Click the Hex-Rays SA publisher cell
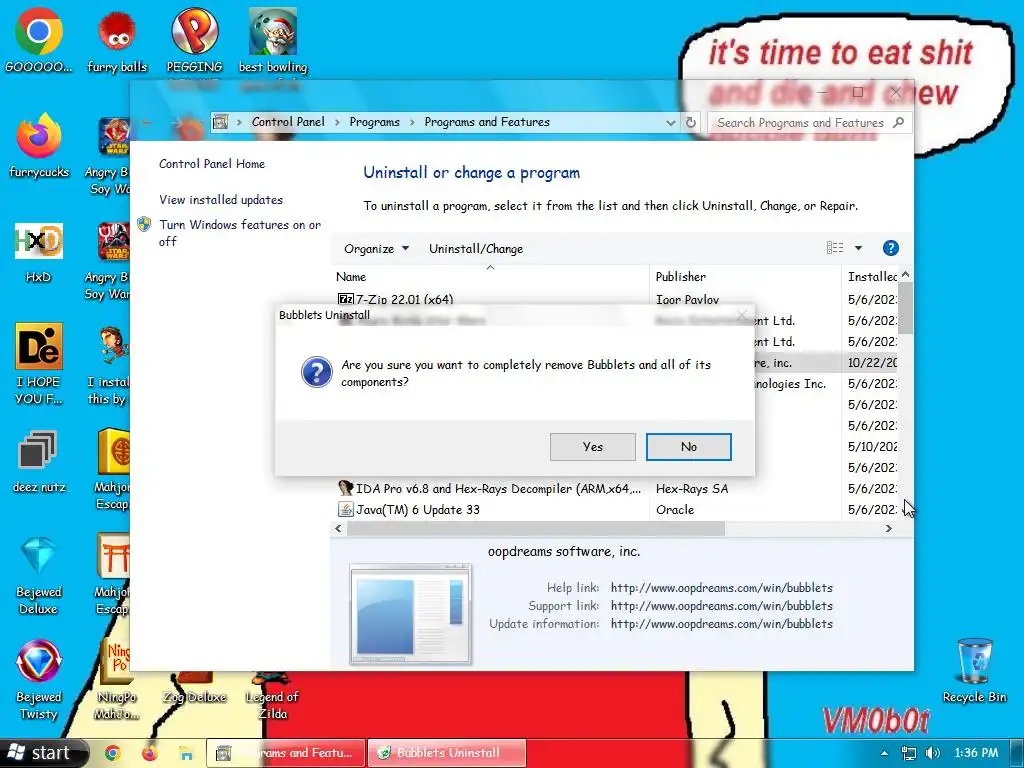Viewport: 1024px width, 768px height. point(692,488)
